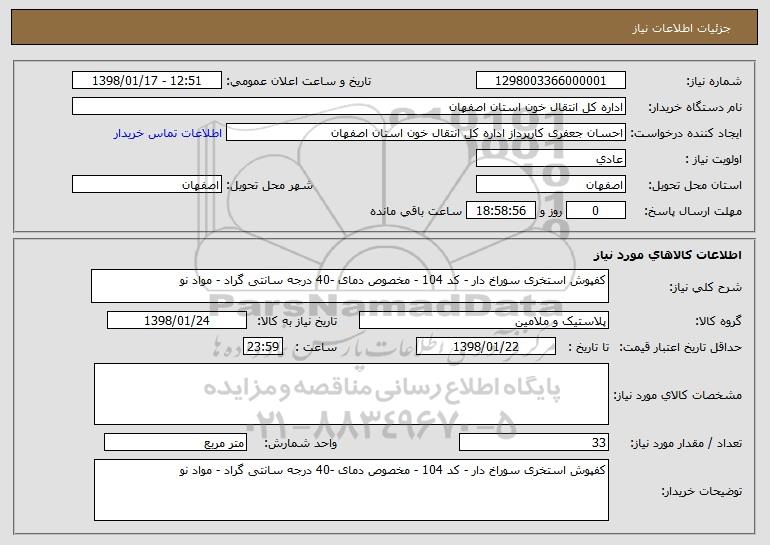This screenshot has height=545, width=770.
Task: Click the label استان محل تحویل
Action: coord(695,185)
